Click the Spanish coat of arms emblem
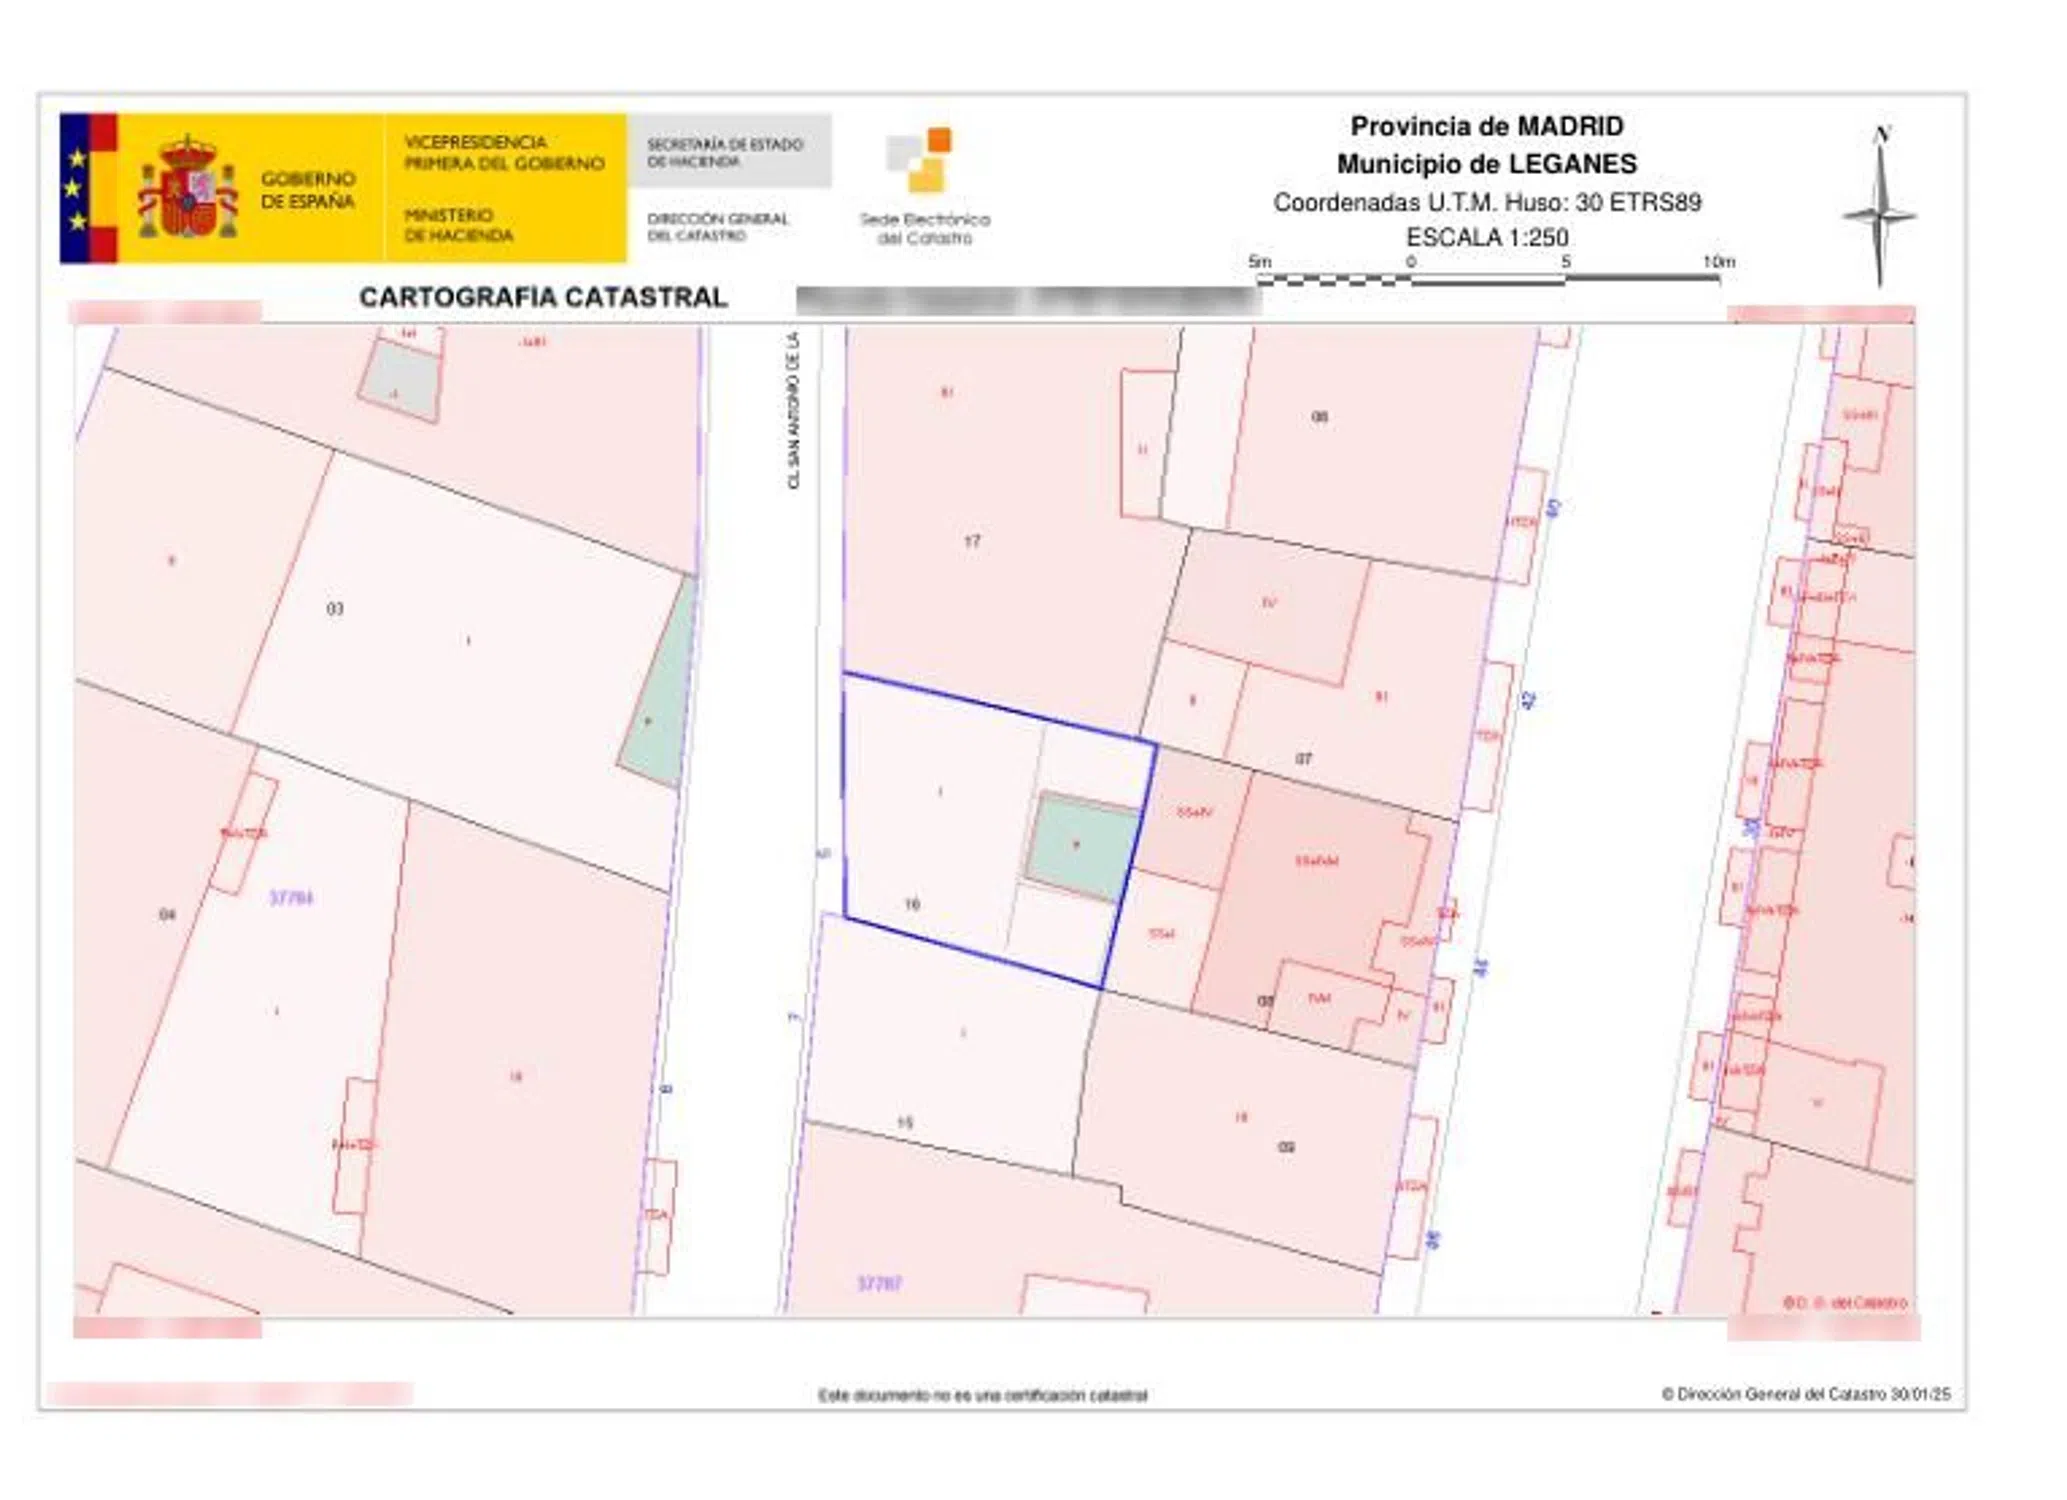 pos(188,189)
